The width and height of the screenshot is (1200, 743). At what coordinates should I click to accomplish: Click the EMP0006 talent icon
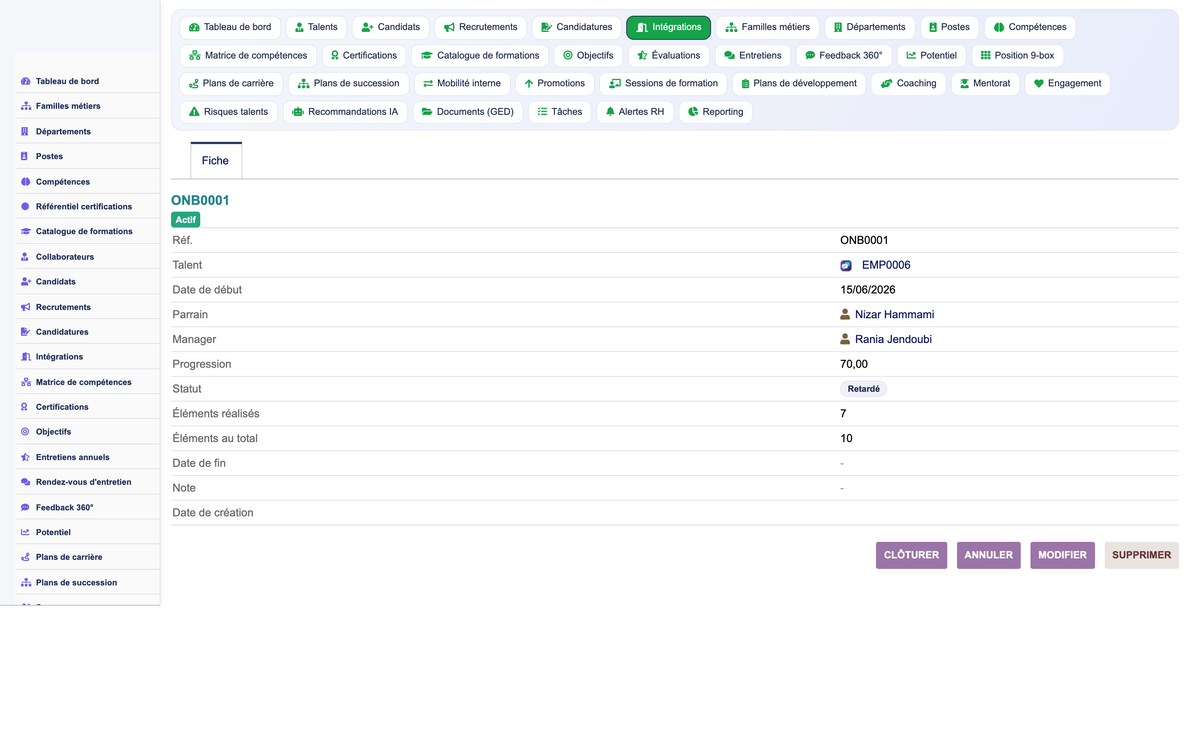(846, 266)
